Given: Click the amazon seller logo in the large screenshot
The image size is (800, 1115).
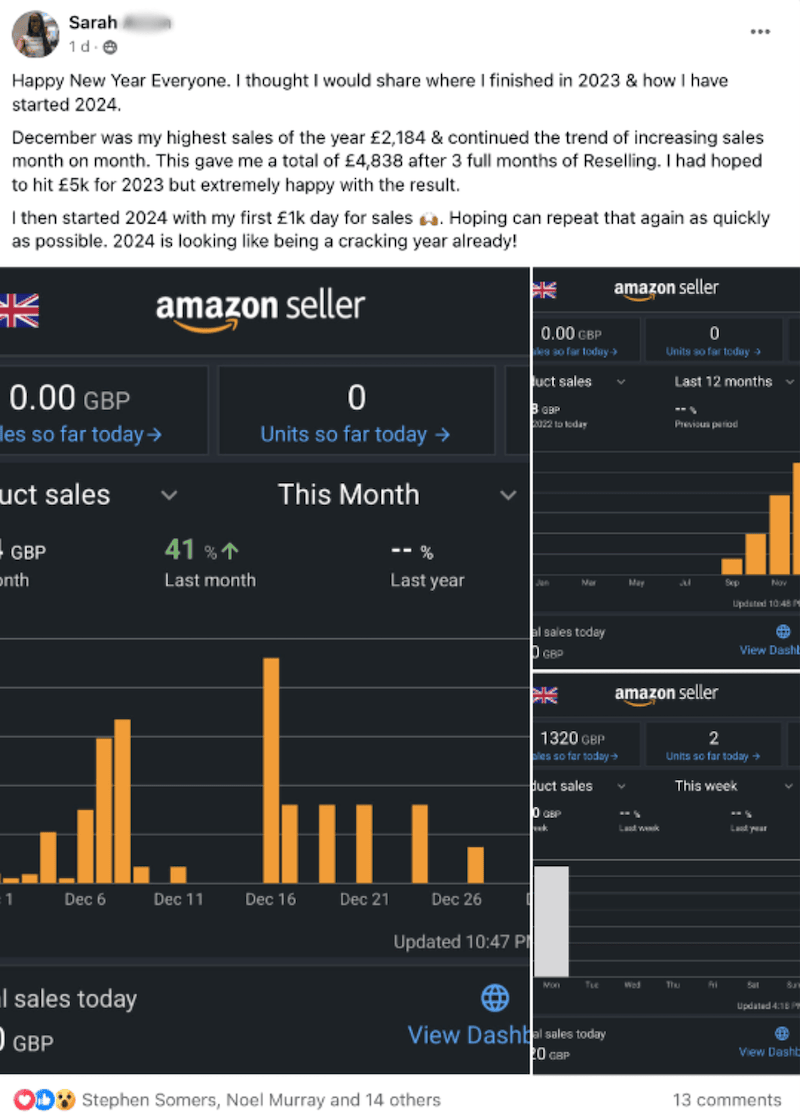Looking at the screenshot, I should pyautogui.click(x=260, y=308).
